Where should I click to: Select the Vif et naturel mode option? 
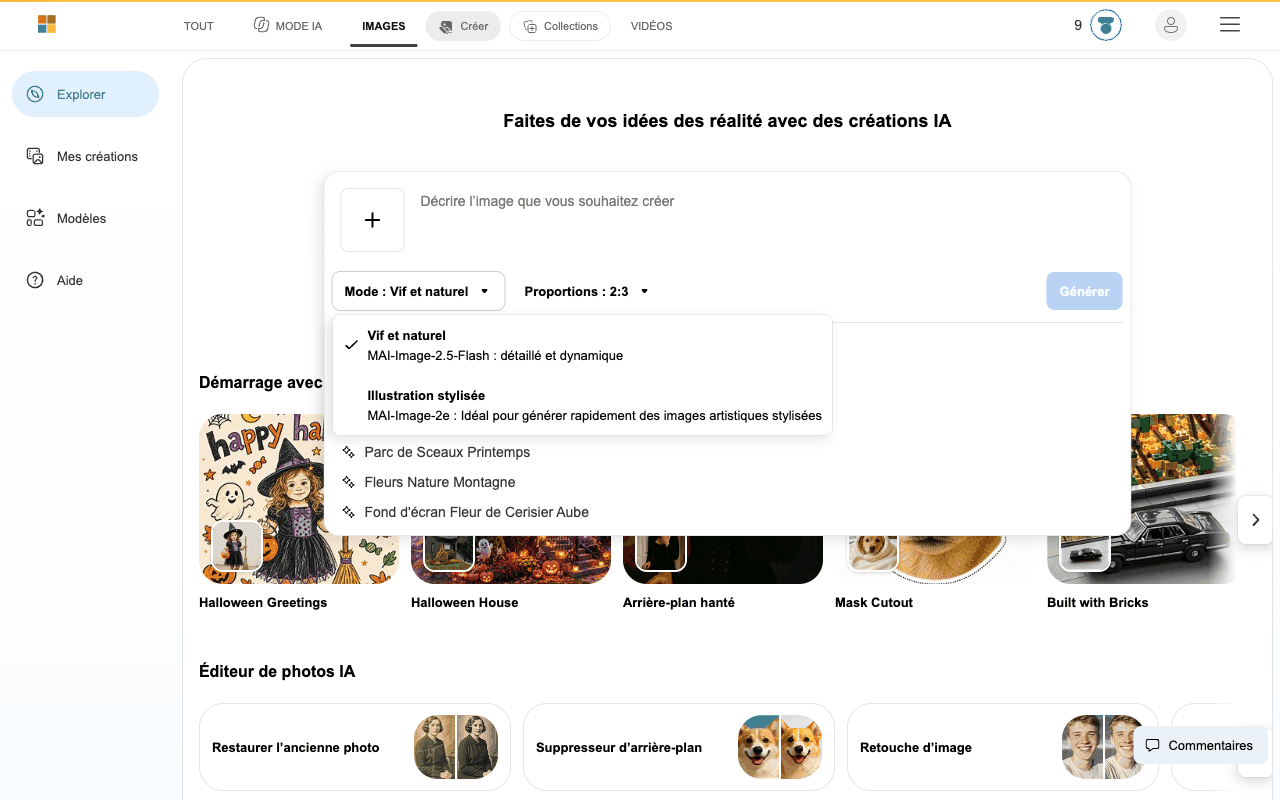tap(582, 345)
